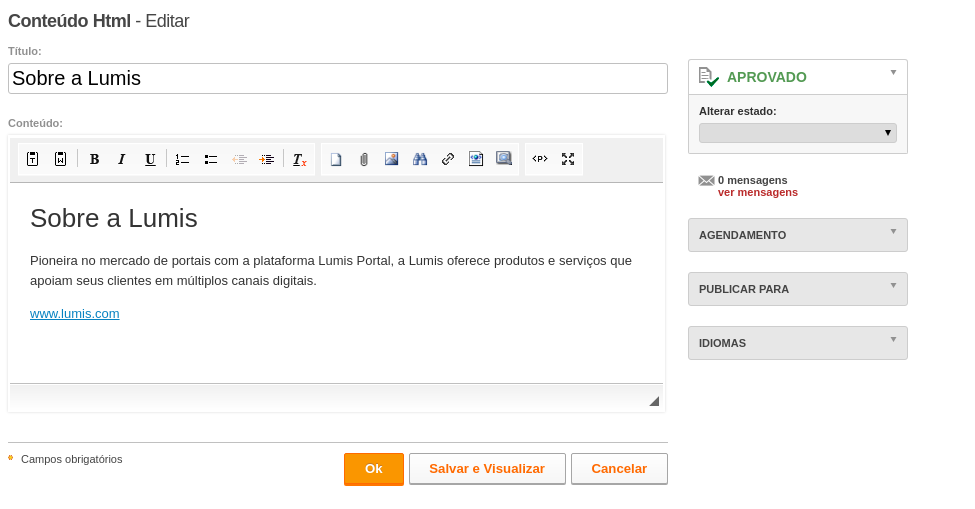Viewport: 975px width, 509px height.
Task: Expand the AGENDAMENTO section
Action: click(x=798, y=235)
